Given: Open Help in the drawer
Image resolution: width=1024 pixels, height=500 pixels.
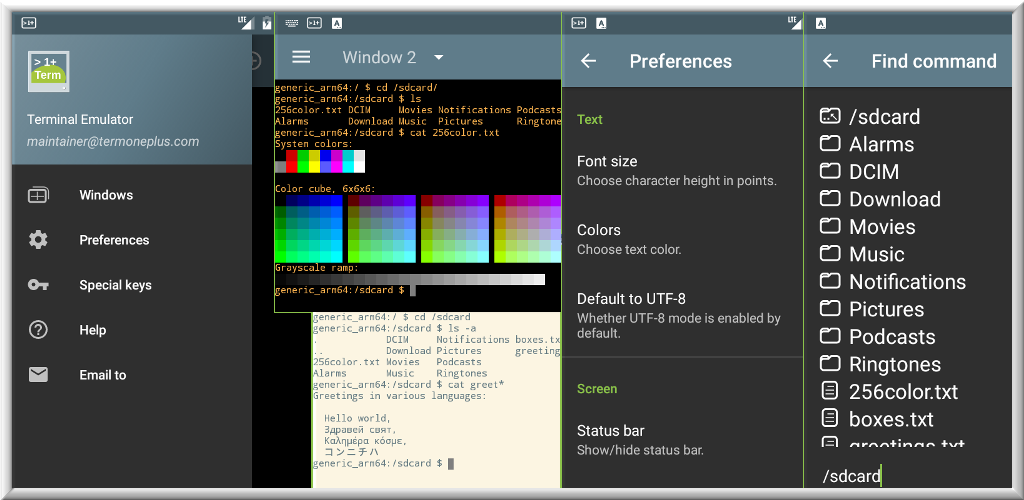Looking at the screenshot, I should tap(93, 330).
